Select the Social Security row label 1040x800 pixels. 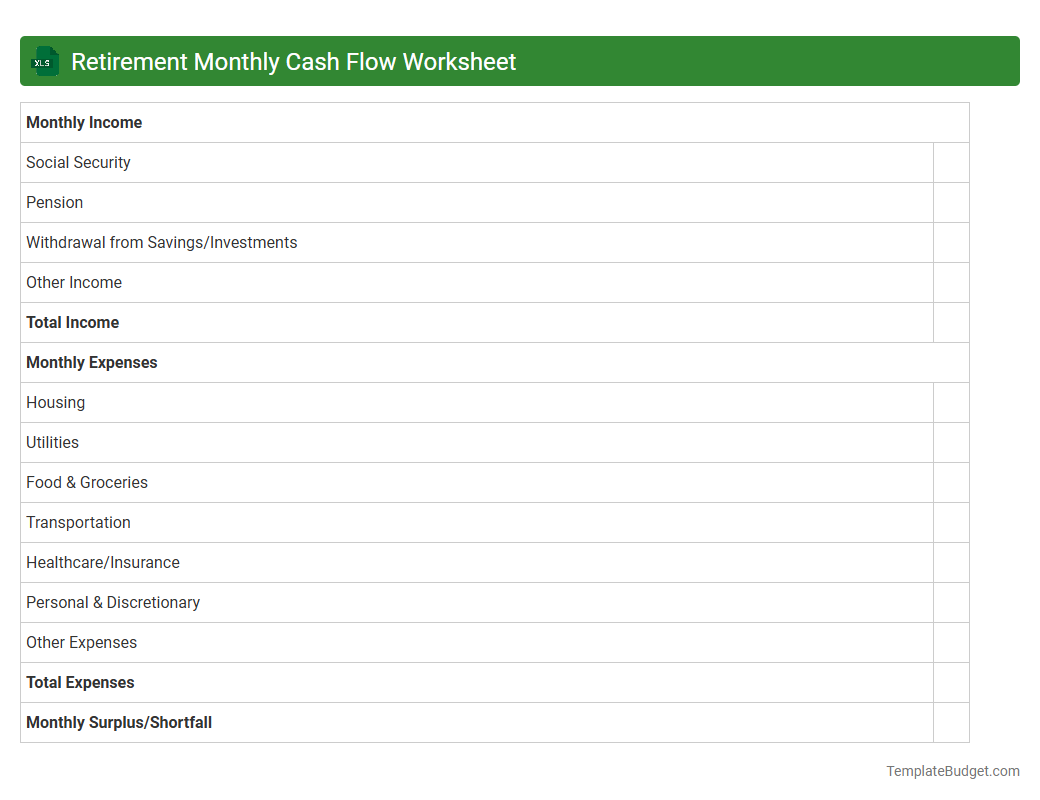78,162
